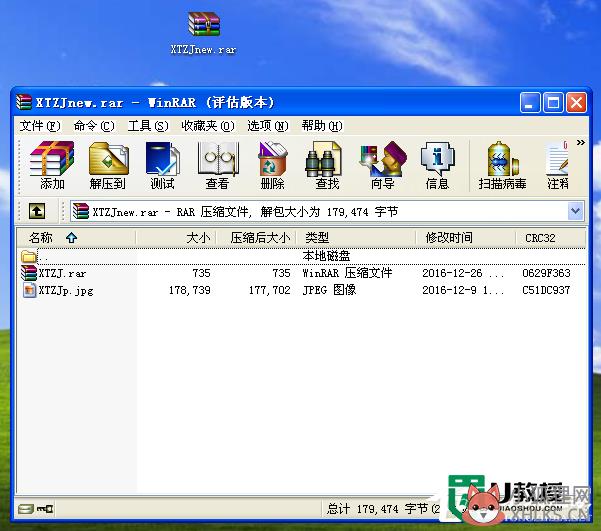Screen dimensions: 601x531
Task: Click the 注释 (Comment) toolbar icon
Action: click(x=558, y=165)
